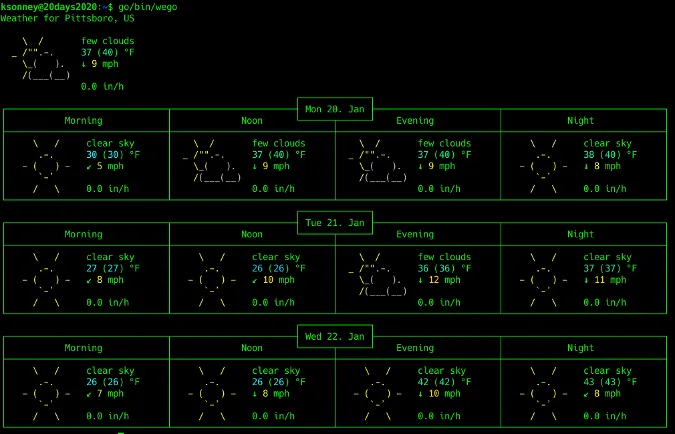Click the Night column header under Wednesday

pyautogui.click(x=580, y=348)
